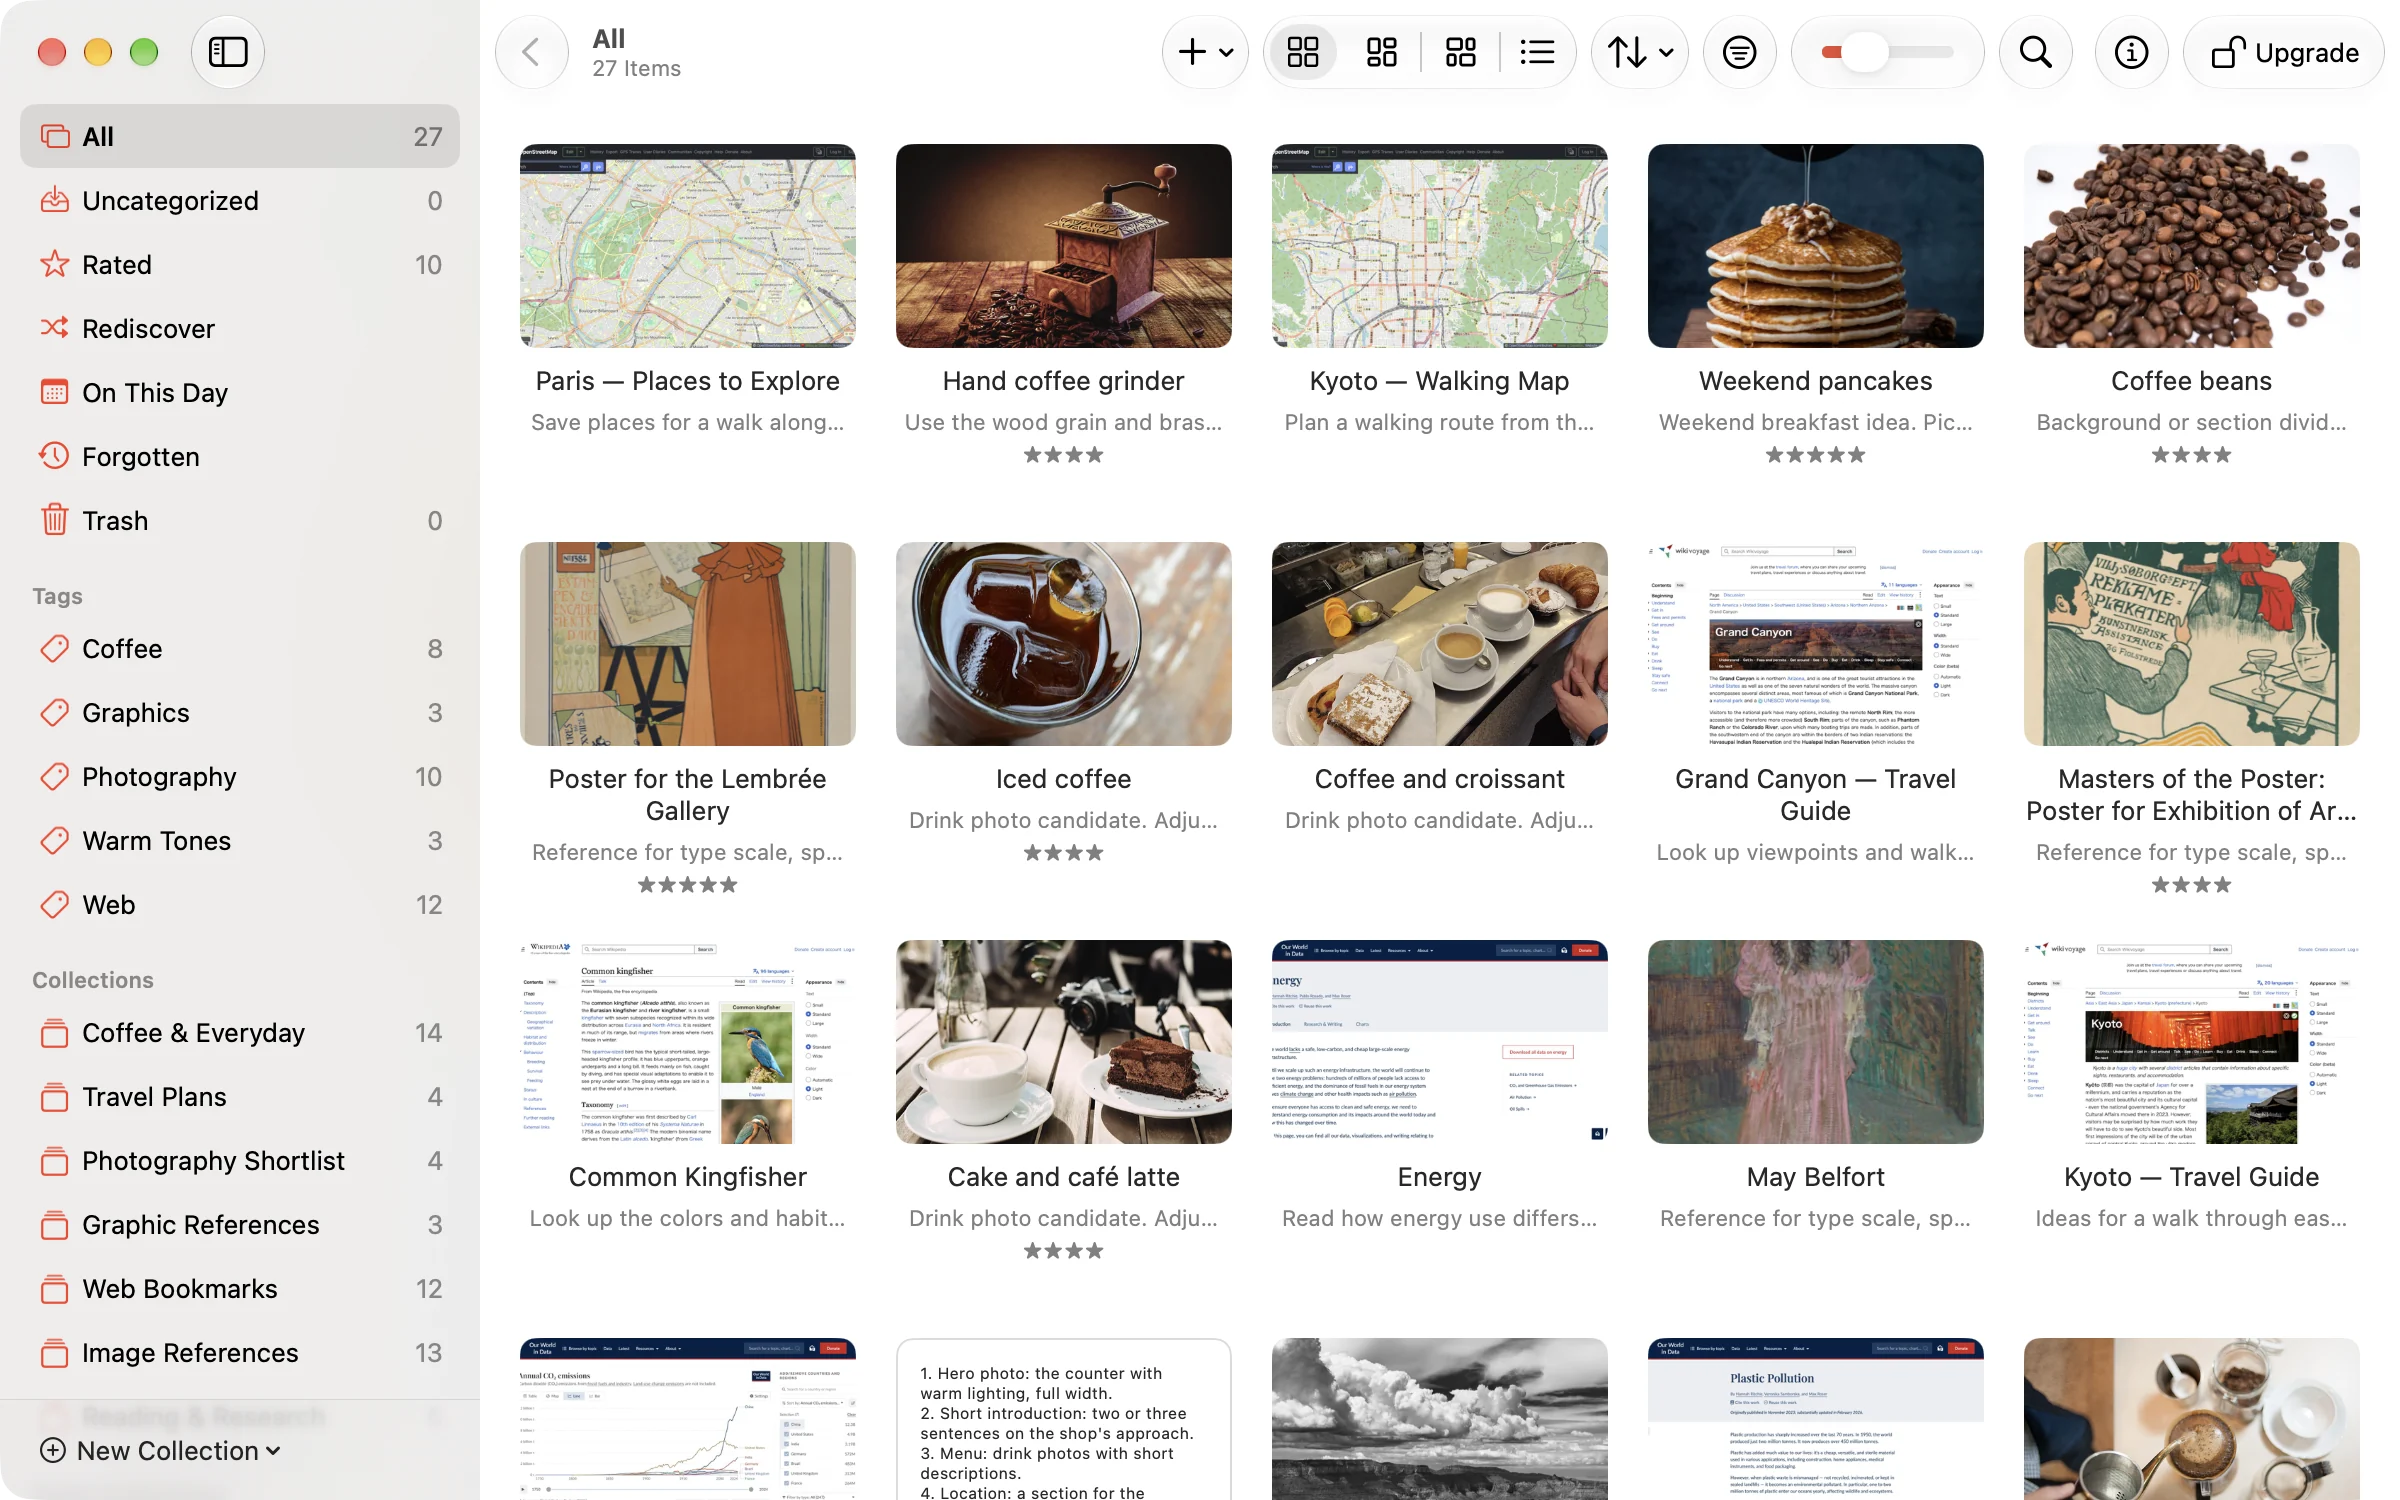Expand the New Collection menu
The image size is (2400, 1500).
click(x=160, y=1451)
